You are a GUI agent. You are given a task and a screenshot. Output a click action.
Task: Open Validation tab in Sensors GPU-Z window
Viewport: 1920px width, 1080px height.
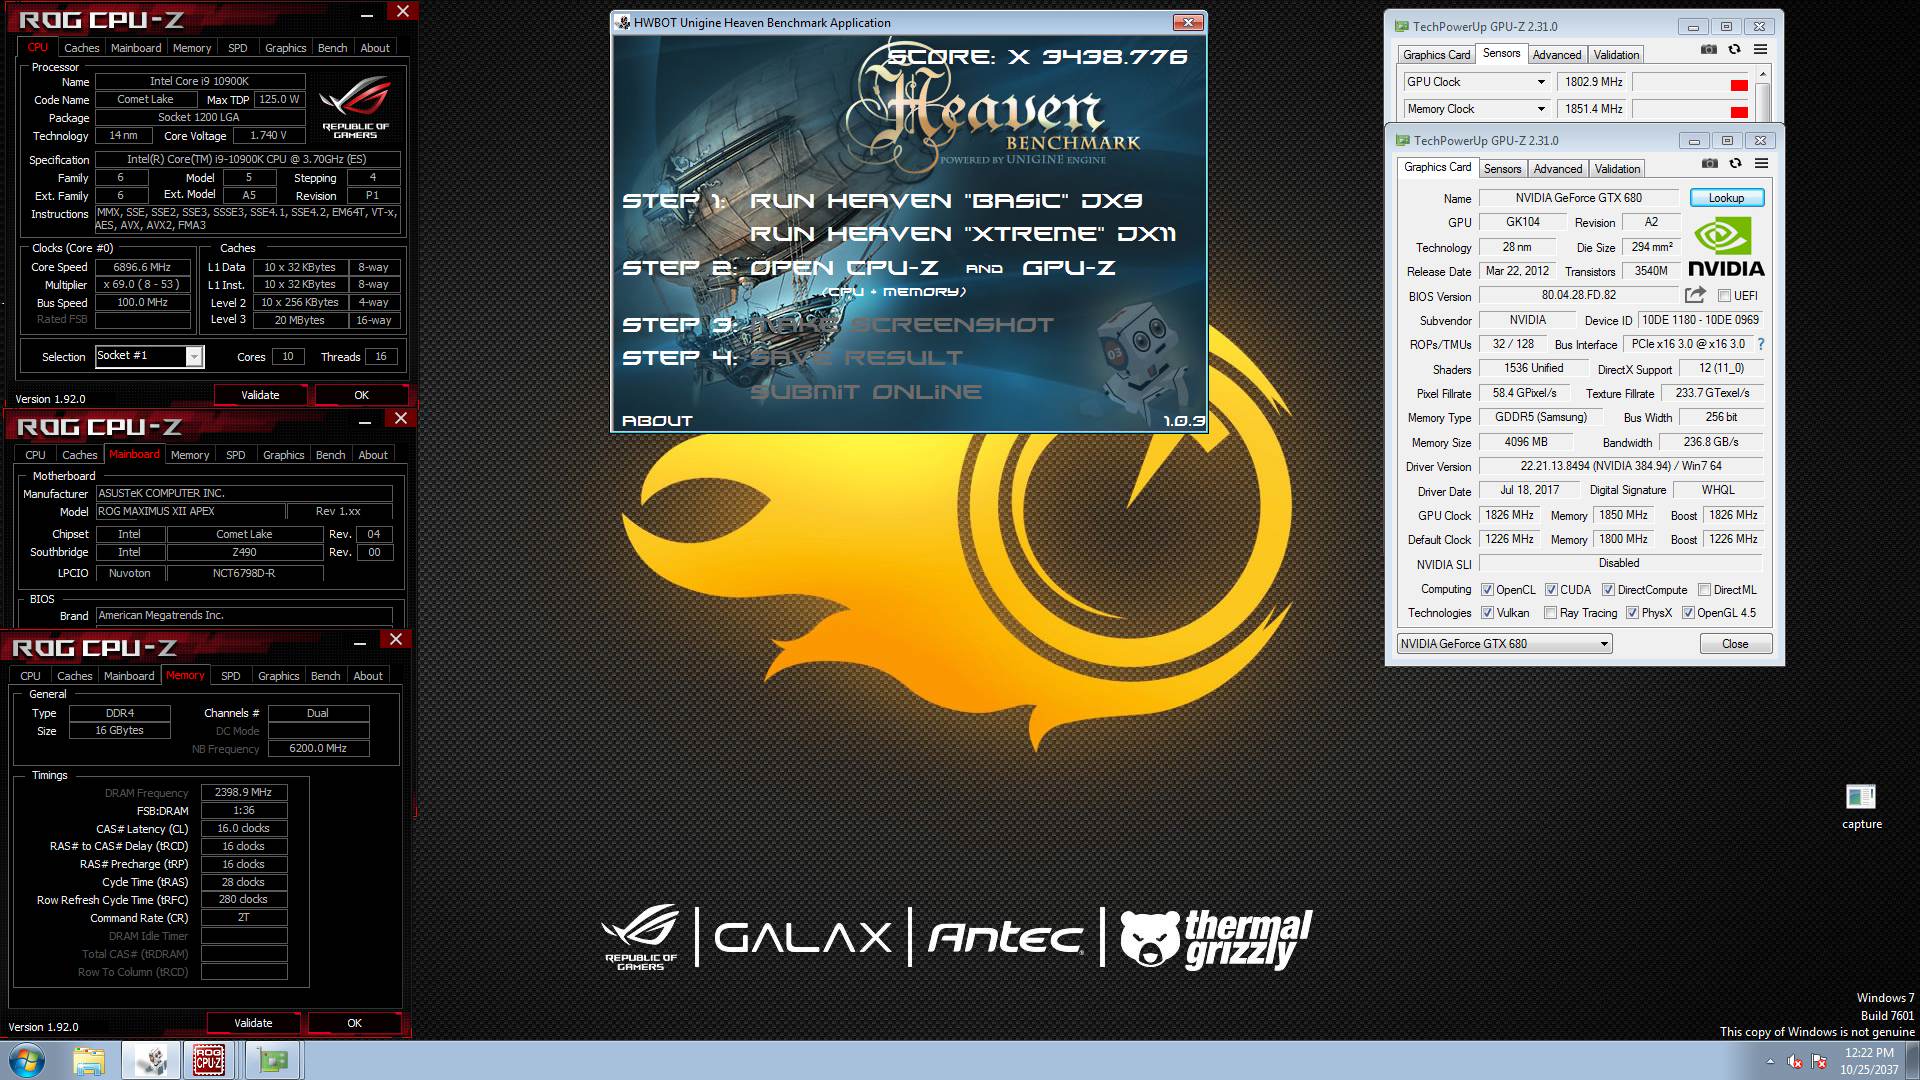pos(1616,55)
